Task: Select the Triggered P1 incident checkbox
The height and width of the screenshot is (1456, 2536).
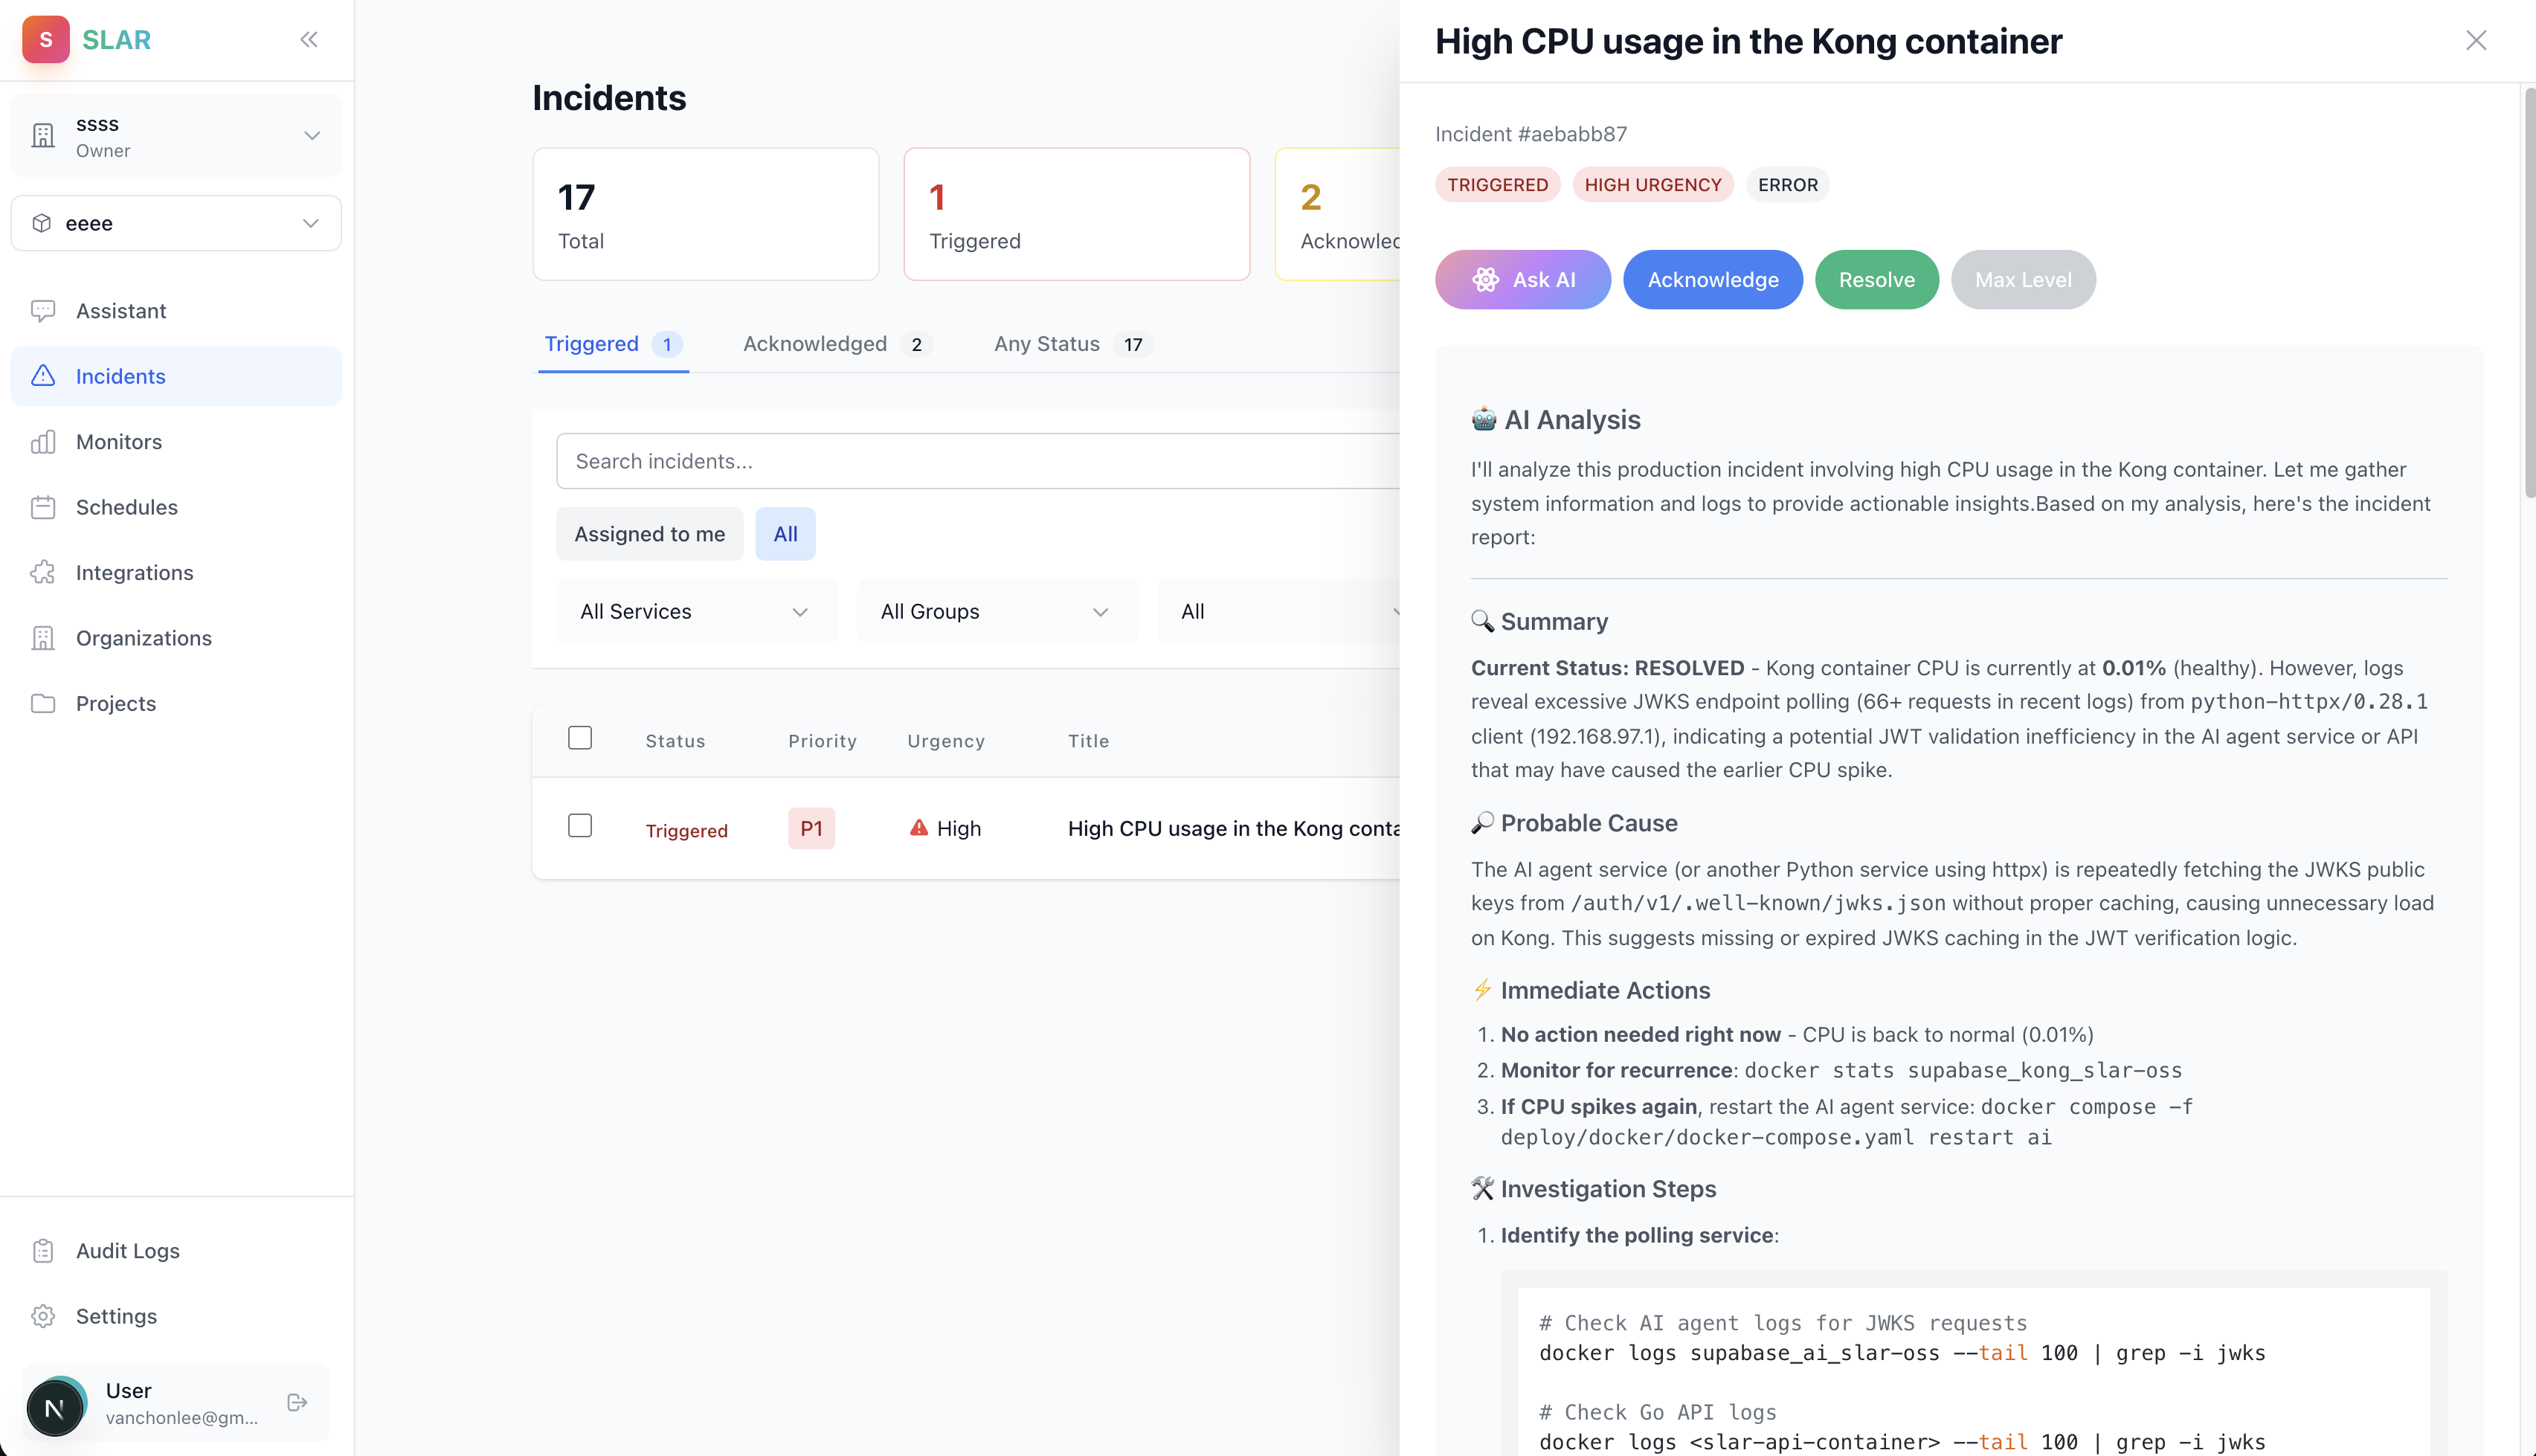Action: tap(580, 826)
